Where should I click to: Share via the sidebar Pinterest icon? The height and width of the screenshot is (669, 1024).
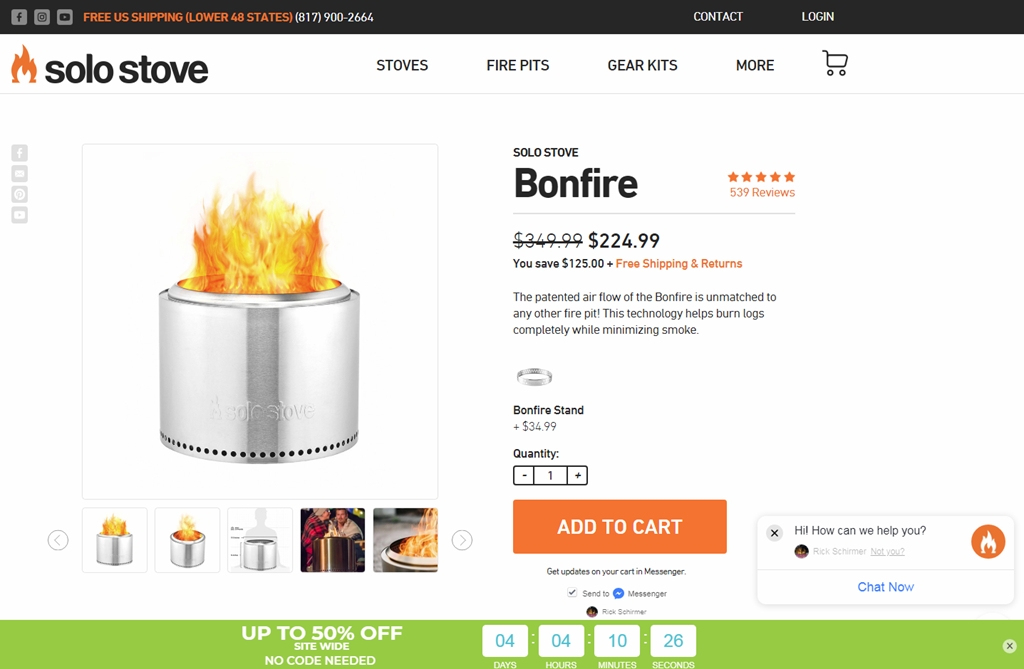[20, 194]
